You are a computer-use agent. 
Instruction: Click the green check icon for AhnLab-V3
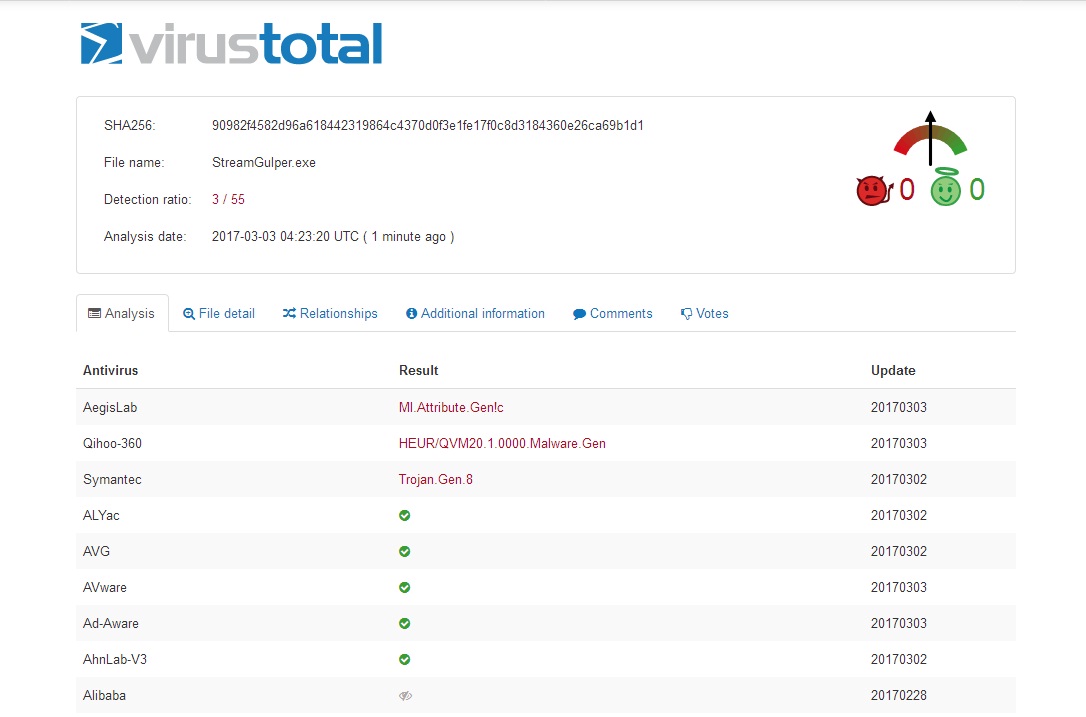(x=404, y=660)
